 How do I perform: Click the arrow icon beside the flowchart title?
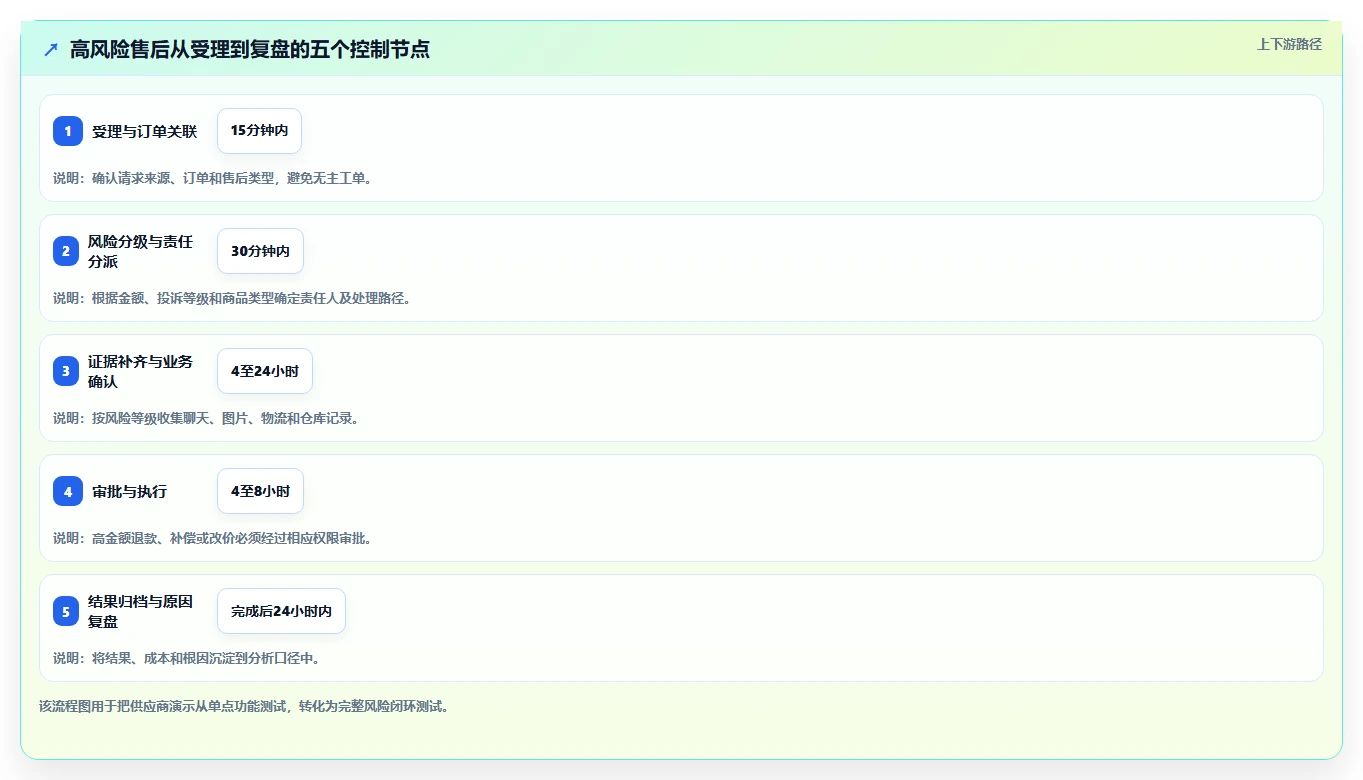point(51,49)
